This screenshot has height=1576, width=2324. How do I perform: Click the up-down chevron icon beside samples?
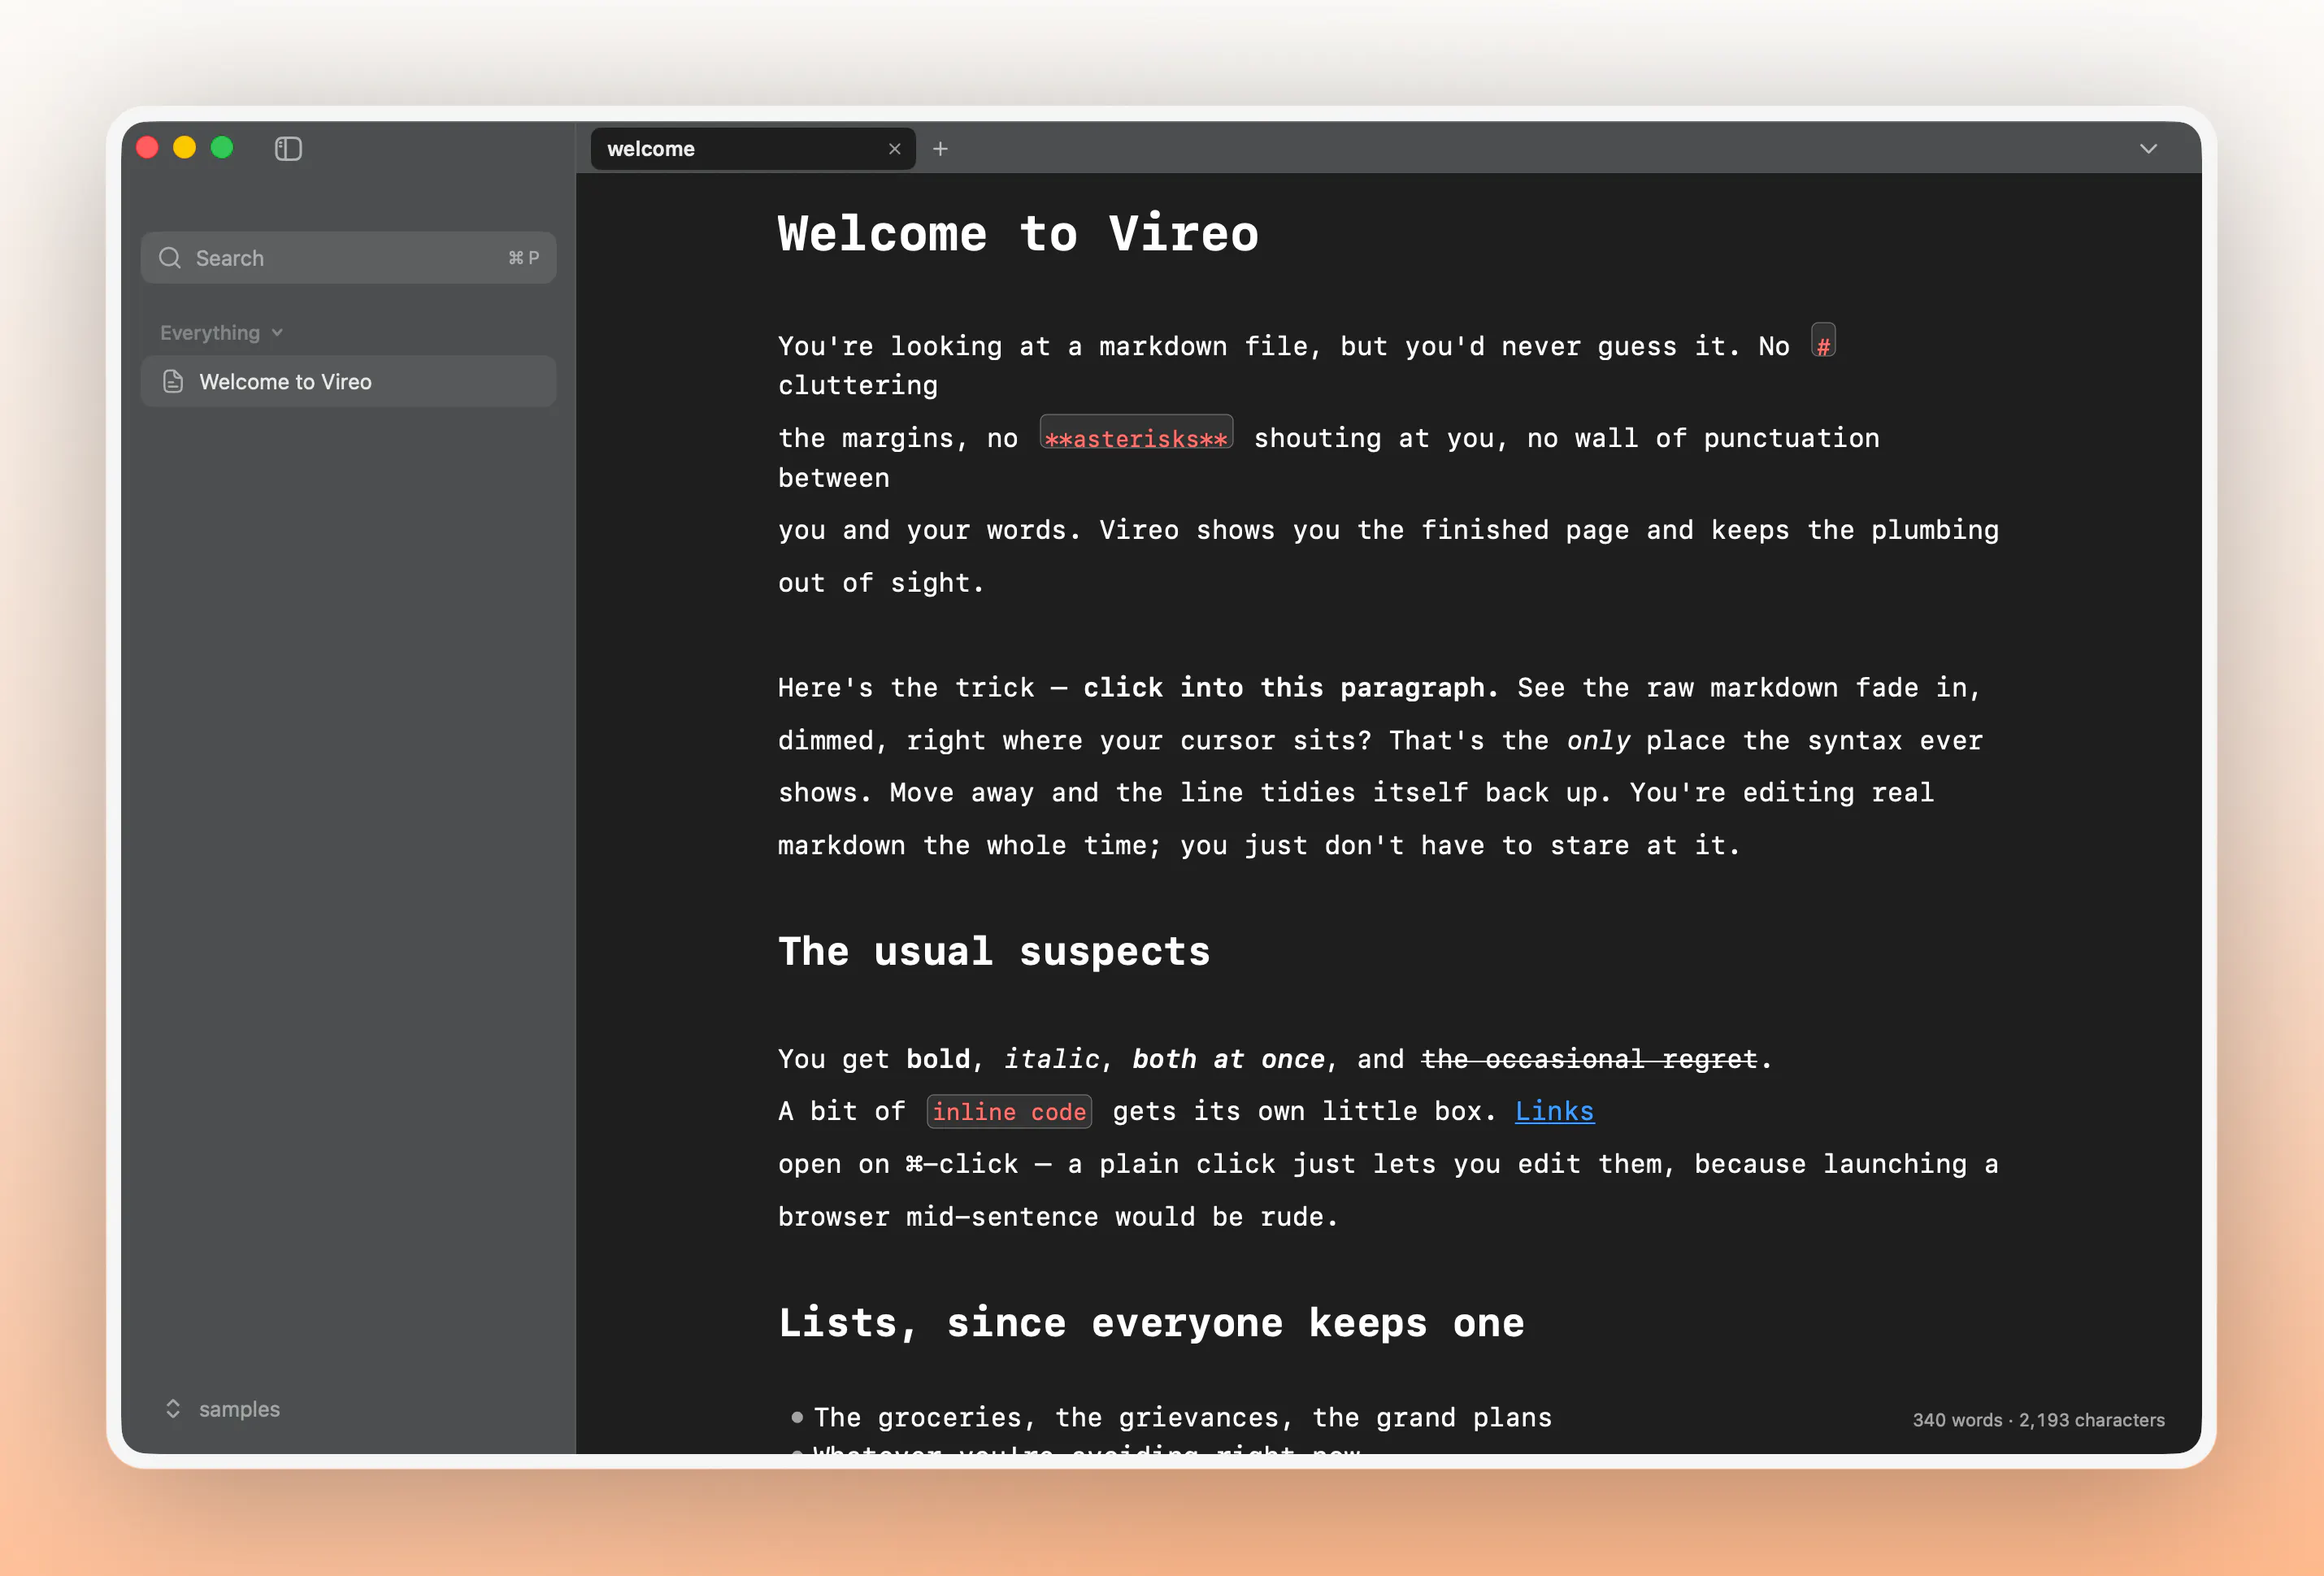[x=173, y=1408]
